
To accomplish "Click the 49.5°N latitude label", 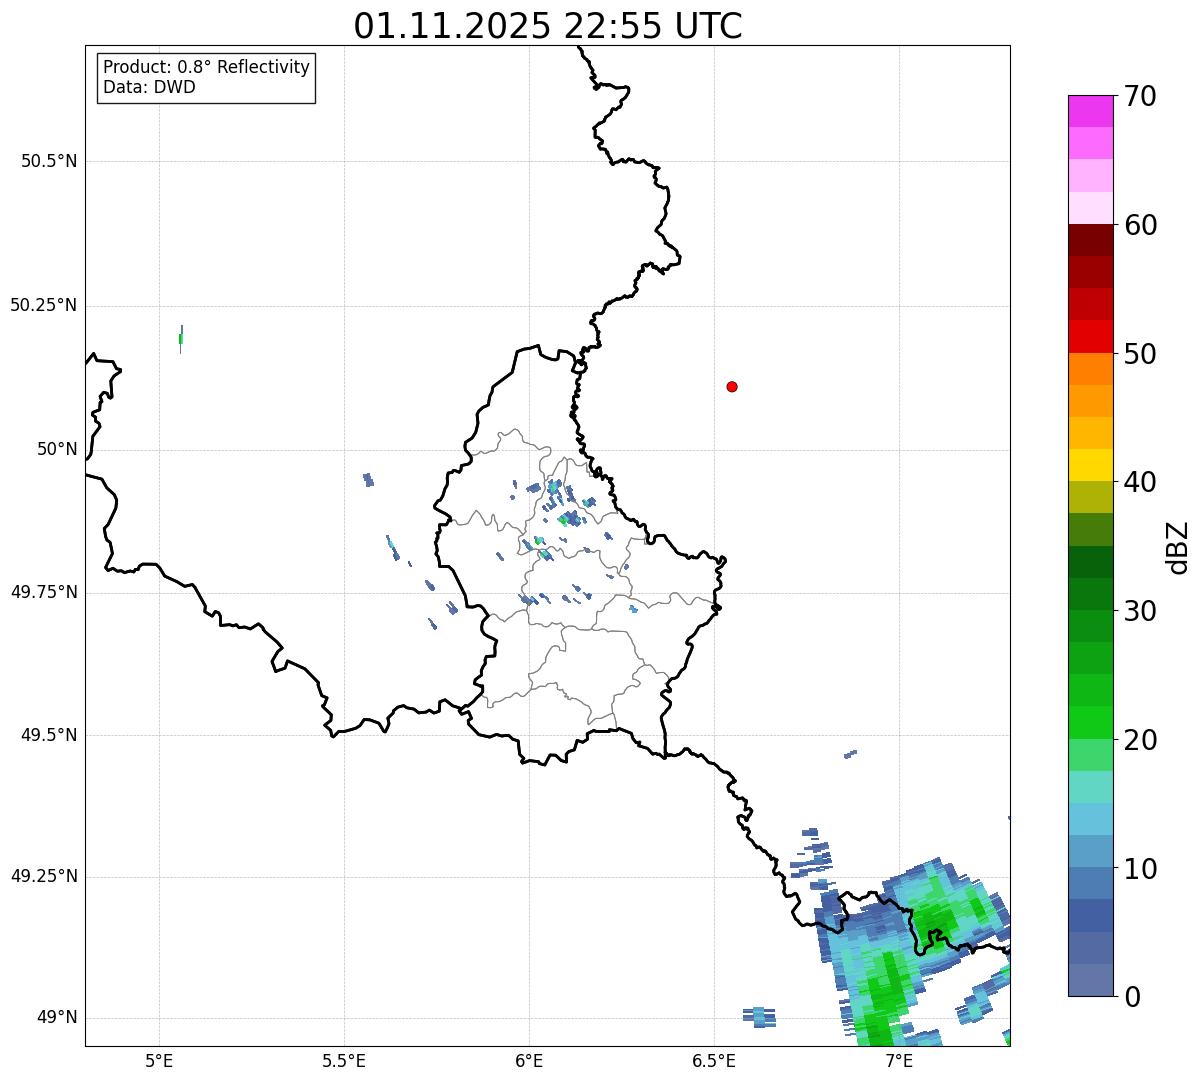I will click(49, 735).
